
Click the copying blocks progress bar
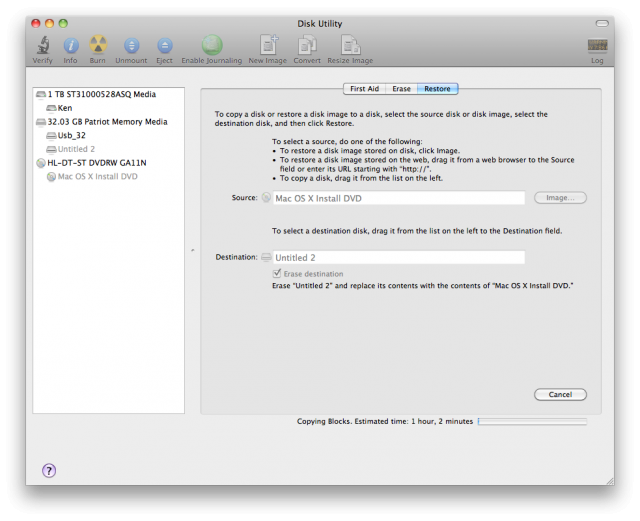coord(532,421)
